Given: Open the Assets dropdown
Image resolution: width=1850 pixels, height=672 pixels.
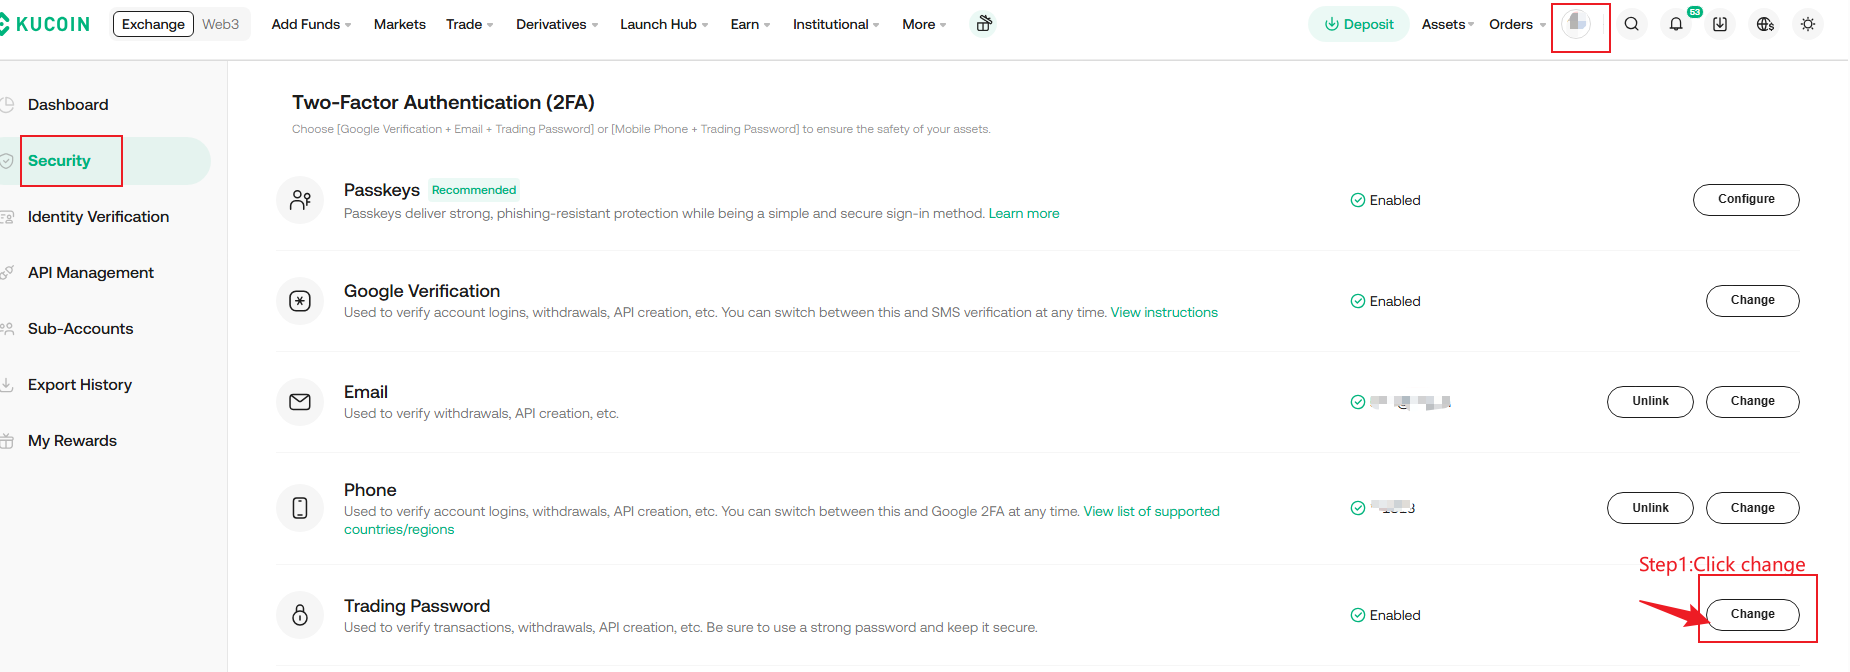Looking at the screenshot, I should (1447, 24).
